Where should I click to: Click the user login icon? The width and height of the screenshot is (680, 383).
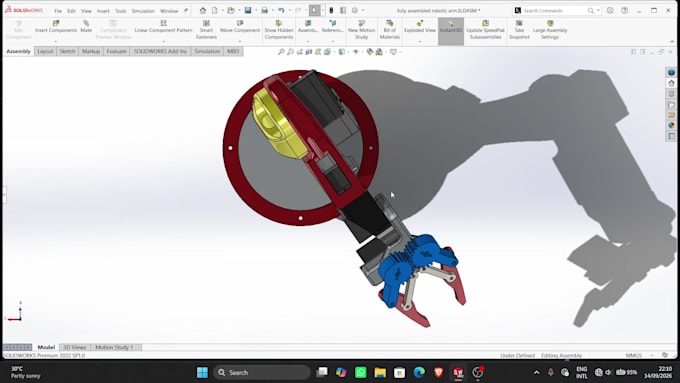pyautogui.click(x=610, y=10)
